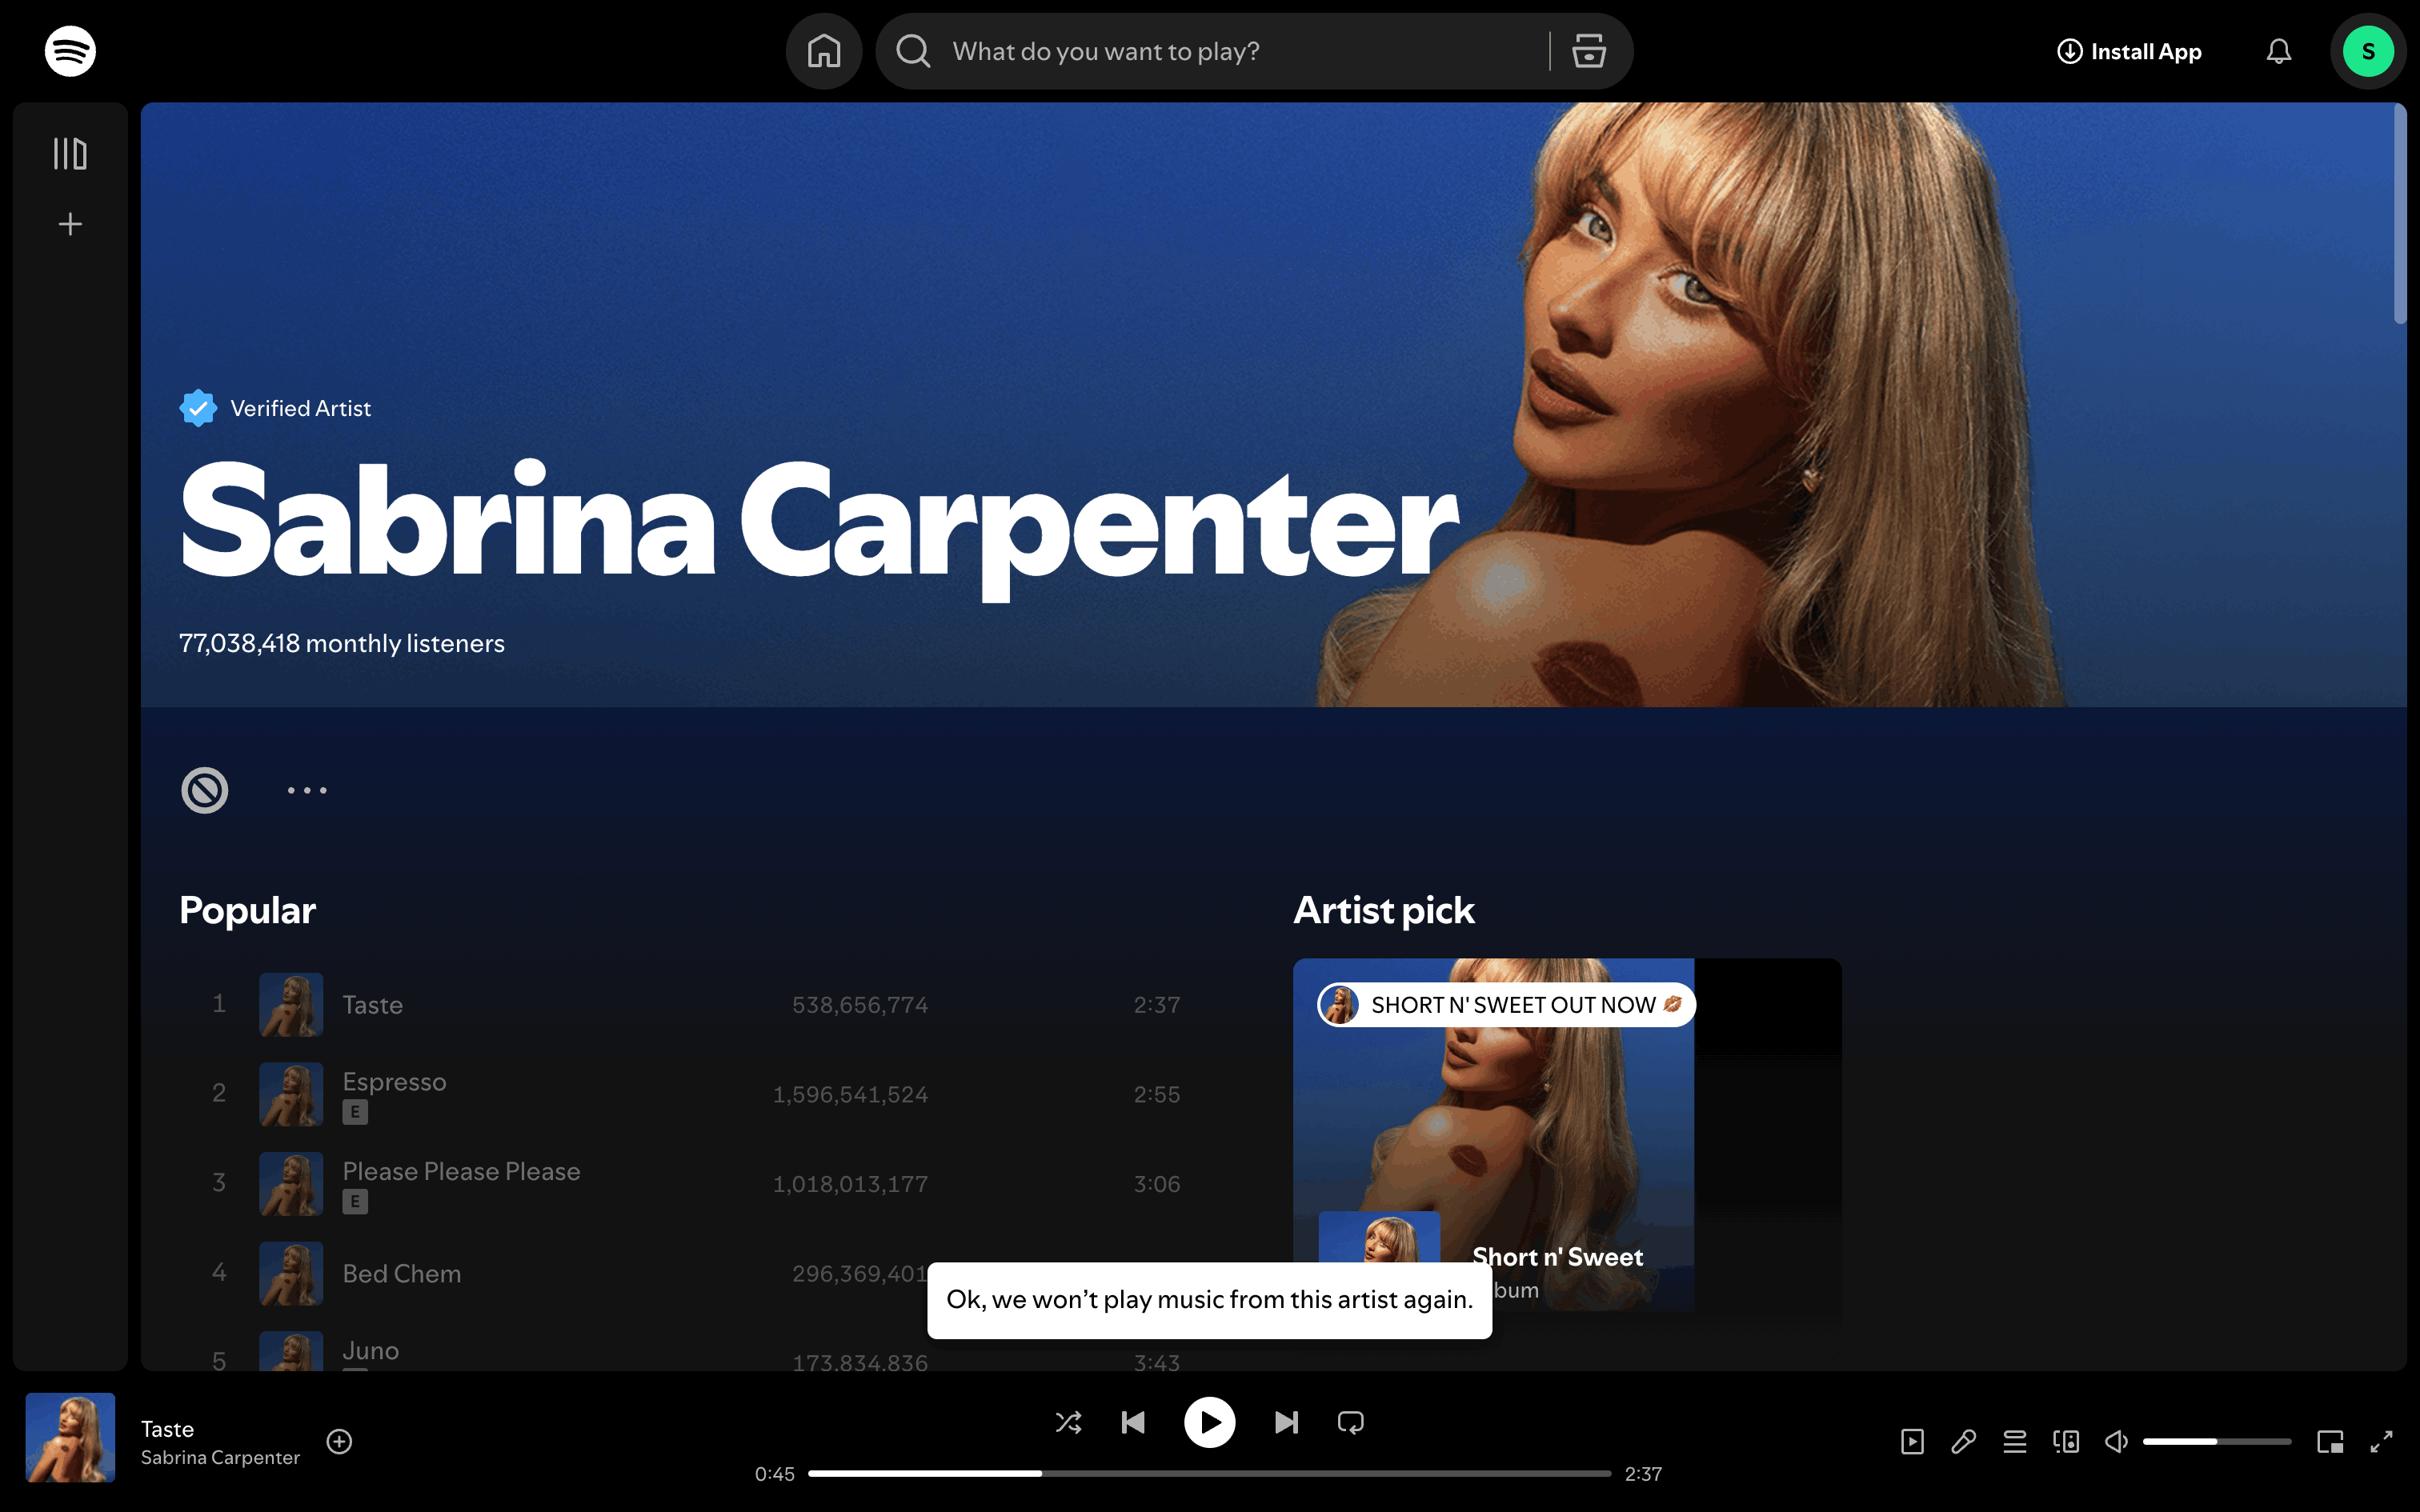
Task: Unblock artist using the blocked icon
Action: (x=205, y=790)
